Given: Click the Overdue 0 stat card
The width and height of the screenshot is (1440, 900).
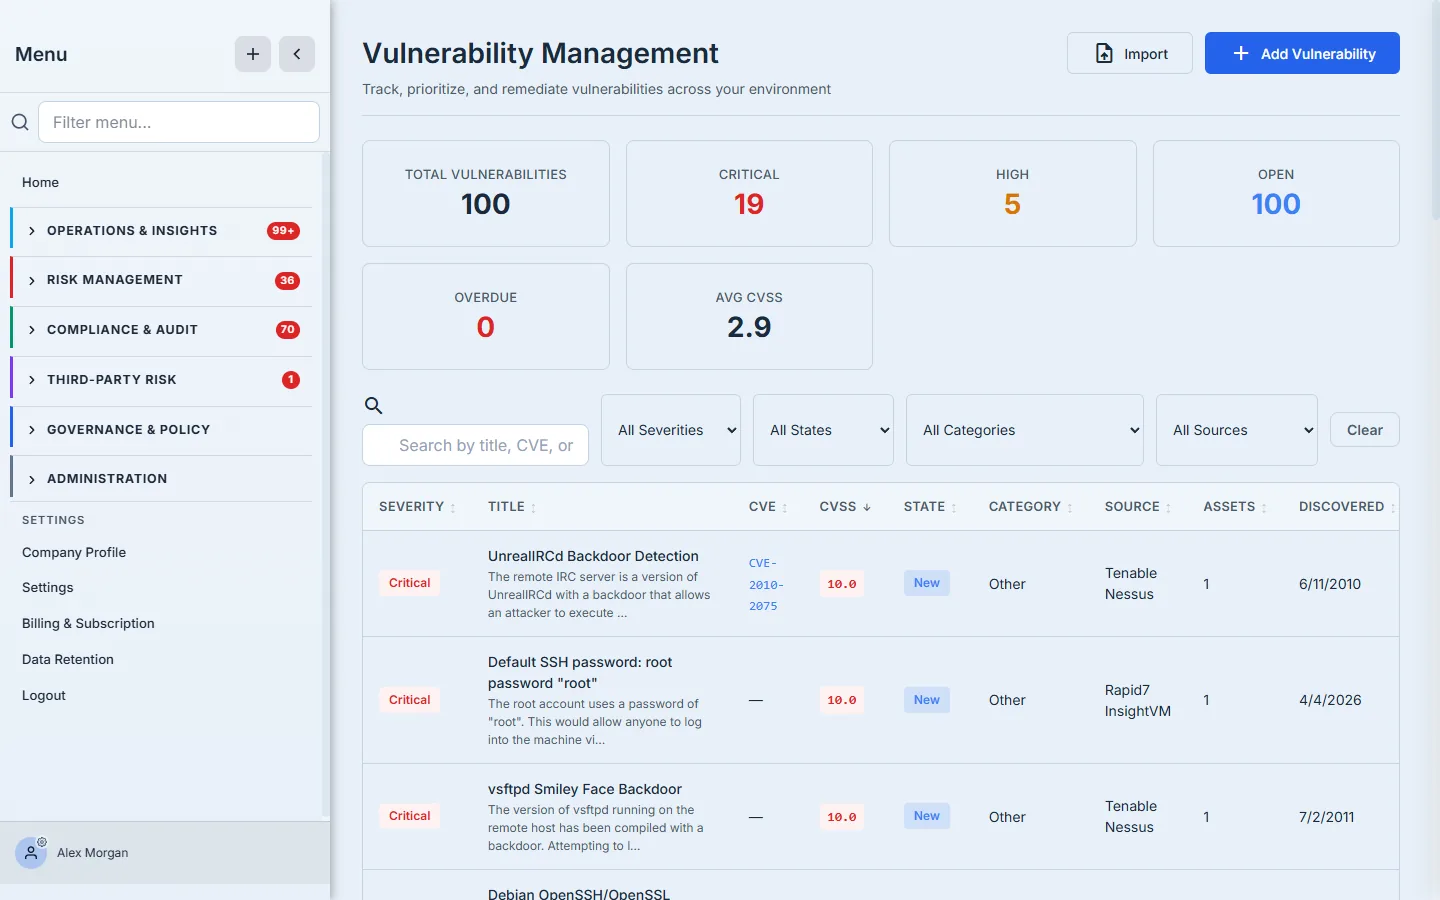Looking at the screenshot, I should pyautogui.click(x=486, y=316).
